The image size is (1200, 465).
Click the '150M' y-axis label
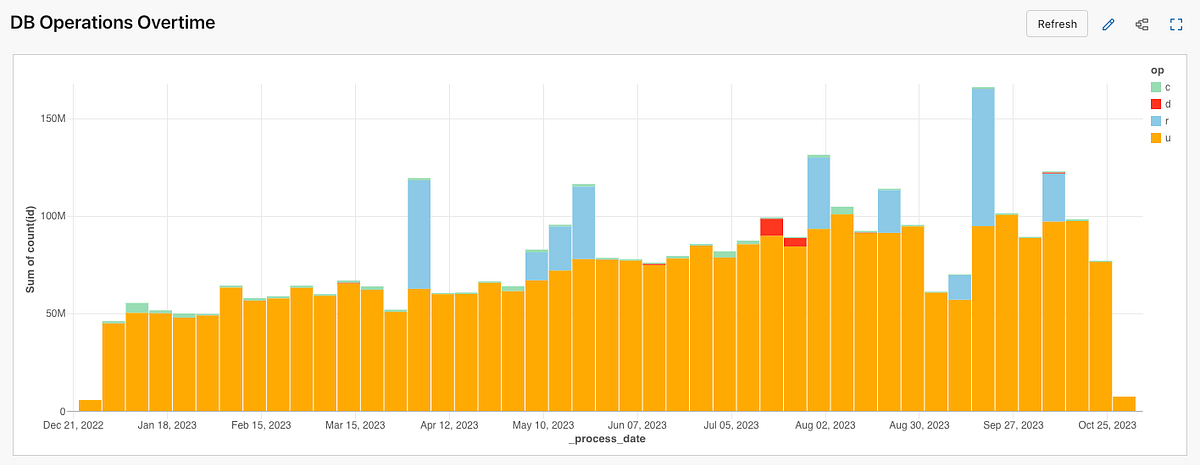coord(52,119)
